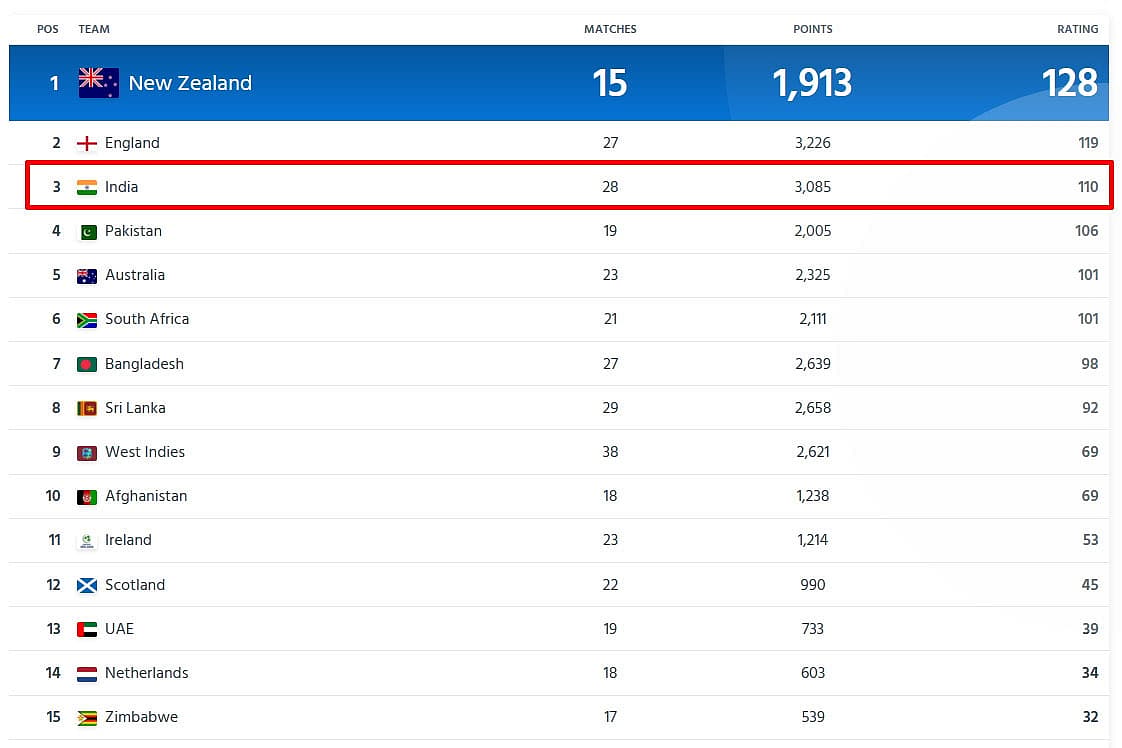Click the Bangladesh flag icon

tap(87, 364)
